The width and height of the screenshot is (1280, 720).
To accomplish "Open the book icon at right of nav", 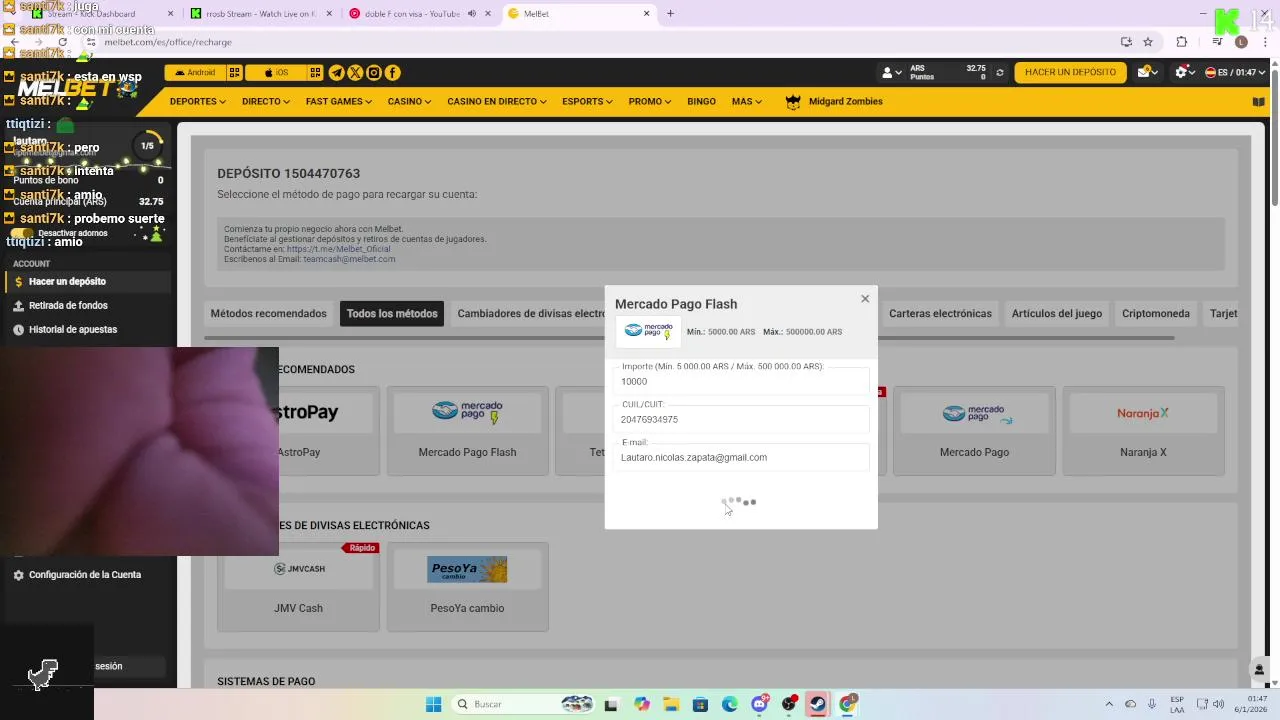I will 1258,102.
